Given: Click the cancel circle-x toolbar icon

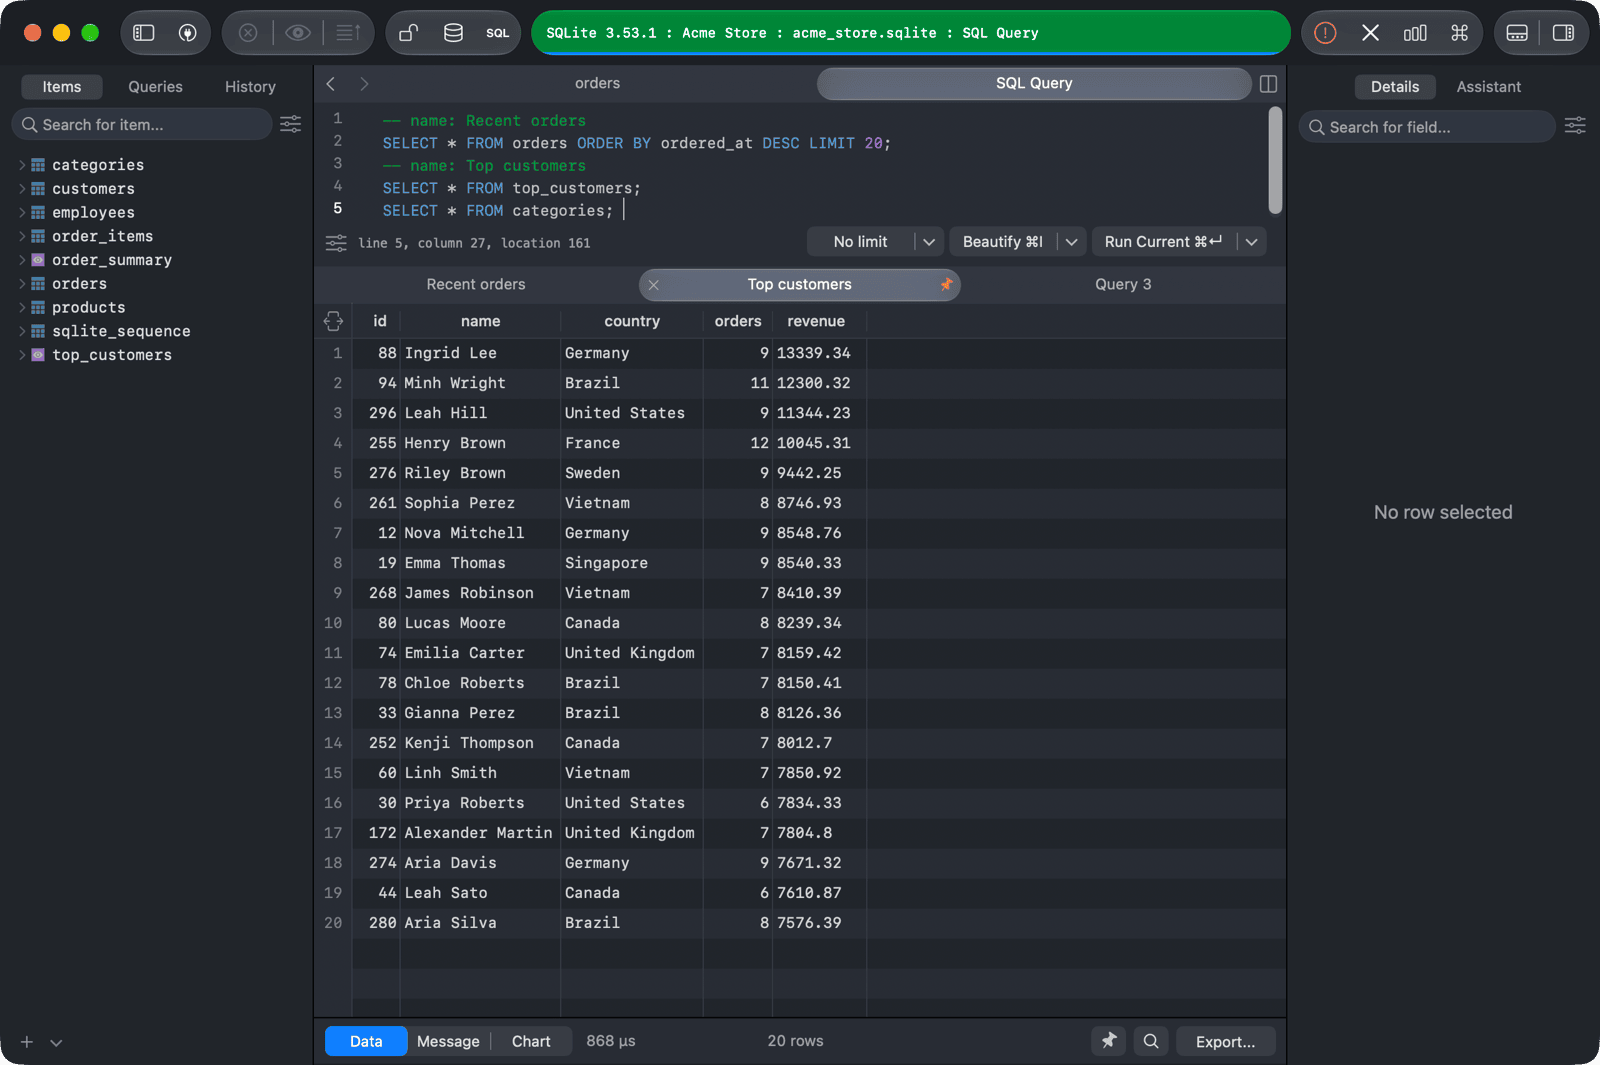Looking at the screenshot, I should pyautogui.click(x=248, y=33).
